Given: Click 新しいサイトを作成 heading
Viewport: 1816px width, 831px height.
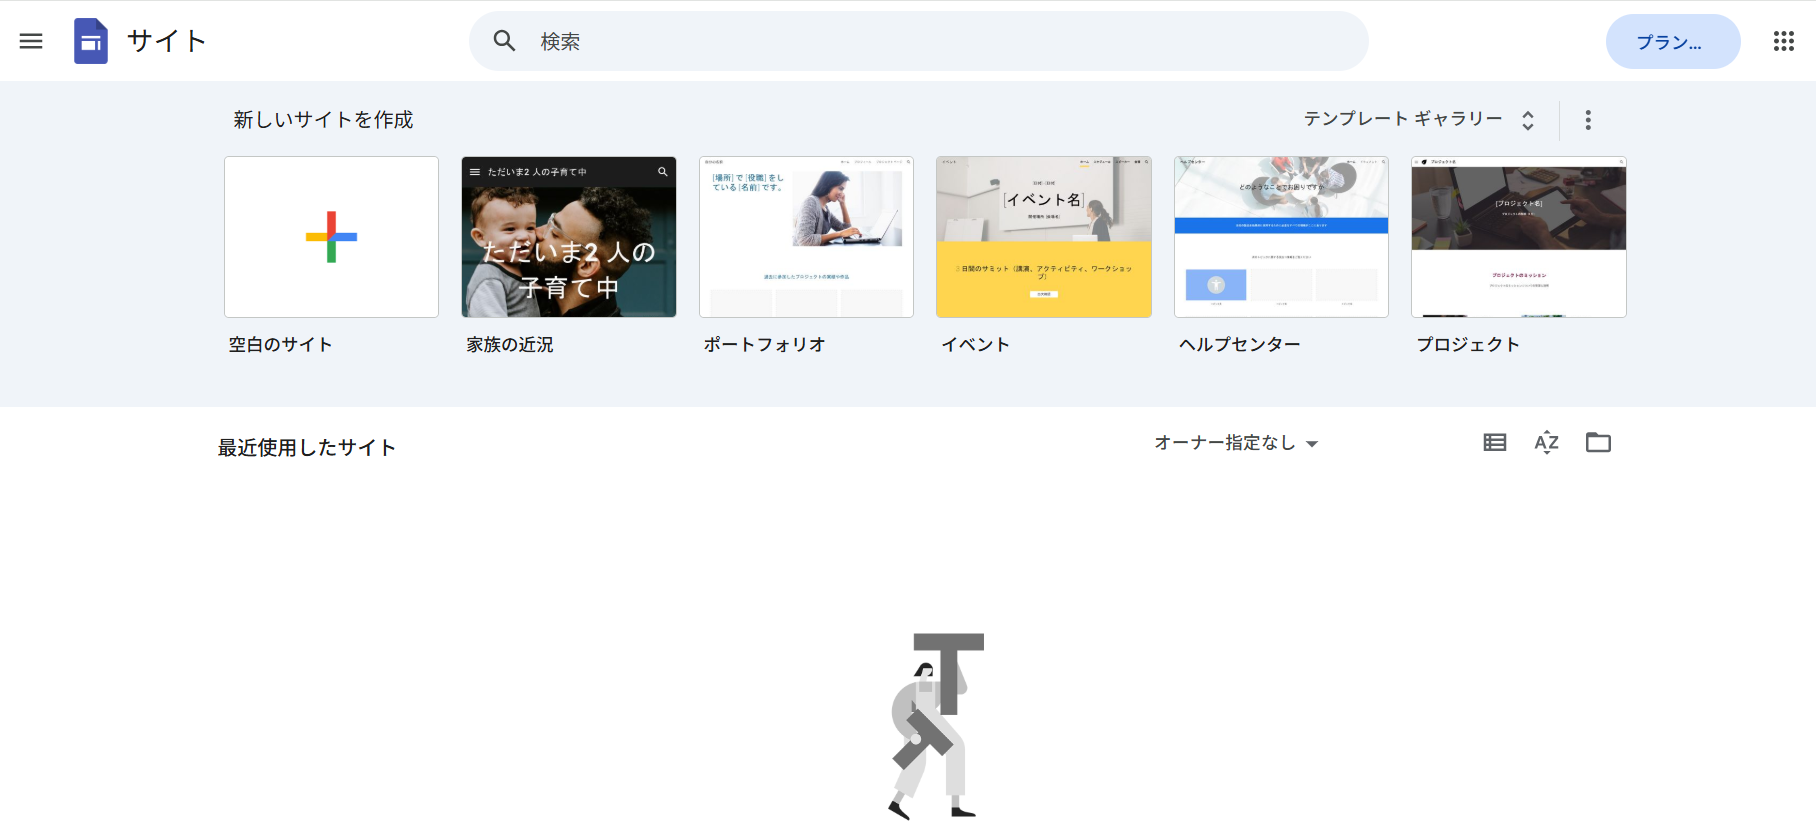Looking at the screenshot, I should [x=323, y=120].
